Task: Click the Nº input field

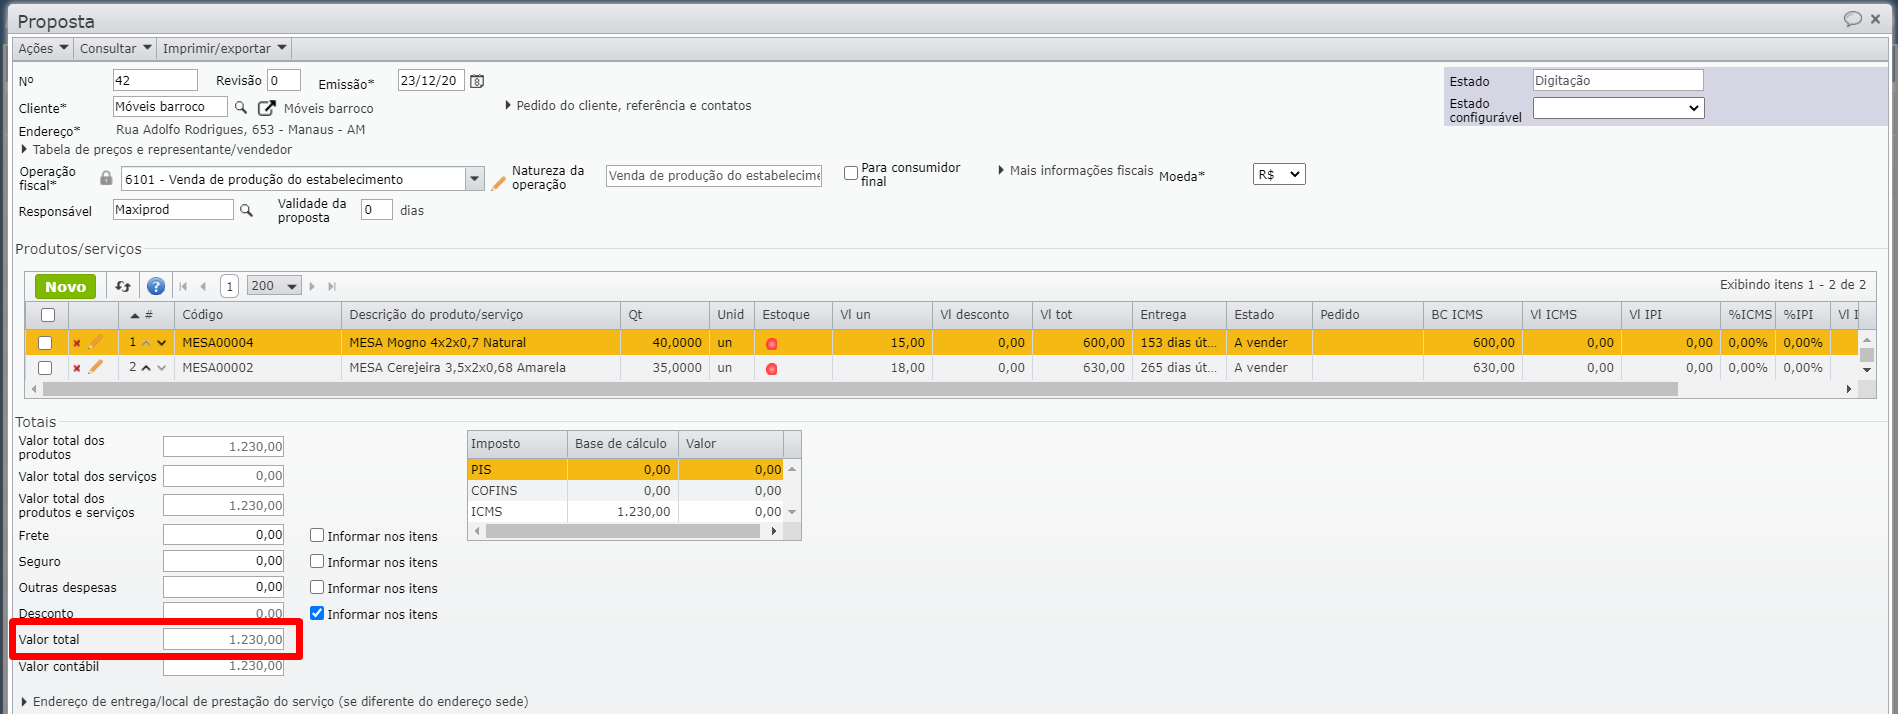Action: click(155, 80)
